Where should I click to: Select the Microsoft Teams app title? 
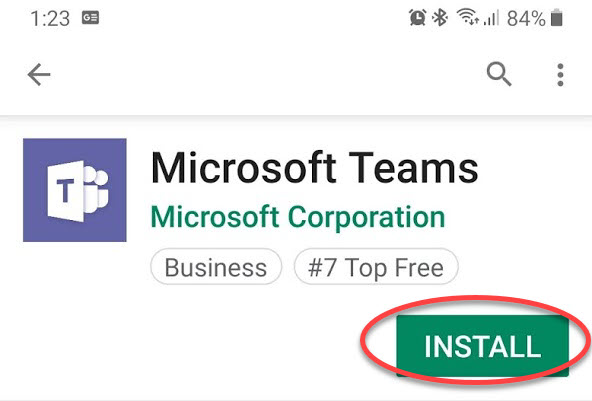click(x=314, y=167)
